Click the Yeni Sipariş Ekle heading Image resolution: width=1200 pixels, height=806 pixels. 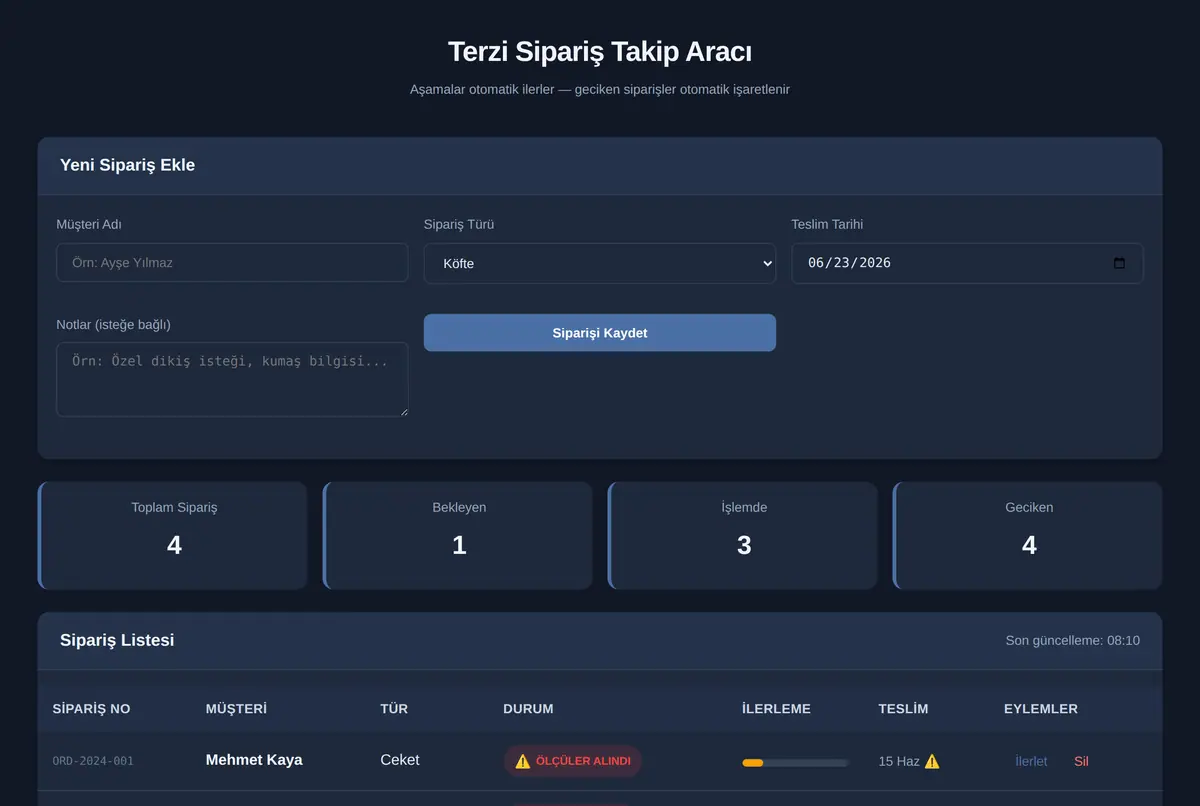(x=127, y=165)
